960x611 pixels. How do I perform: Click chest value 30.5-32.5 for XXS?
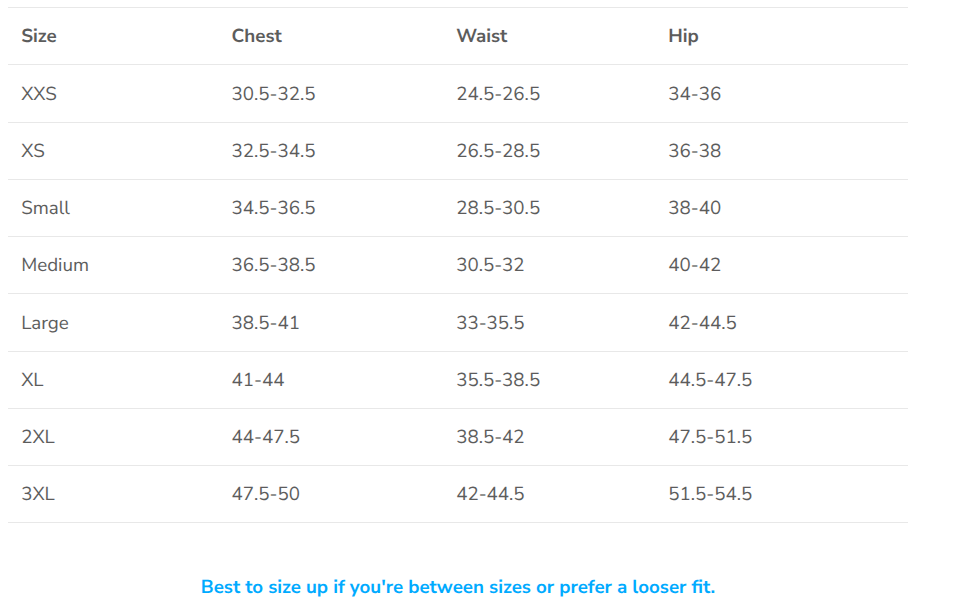point(274,94)
